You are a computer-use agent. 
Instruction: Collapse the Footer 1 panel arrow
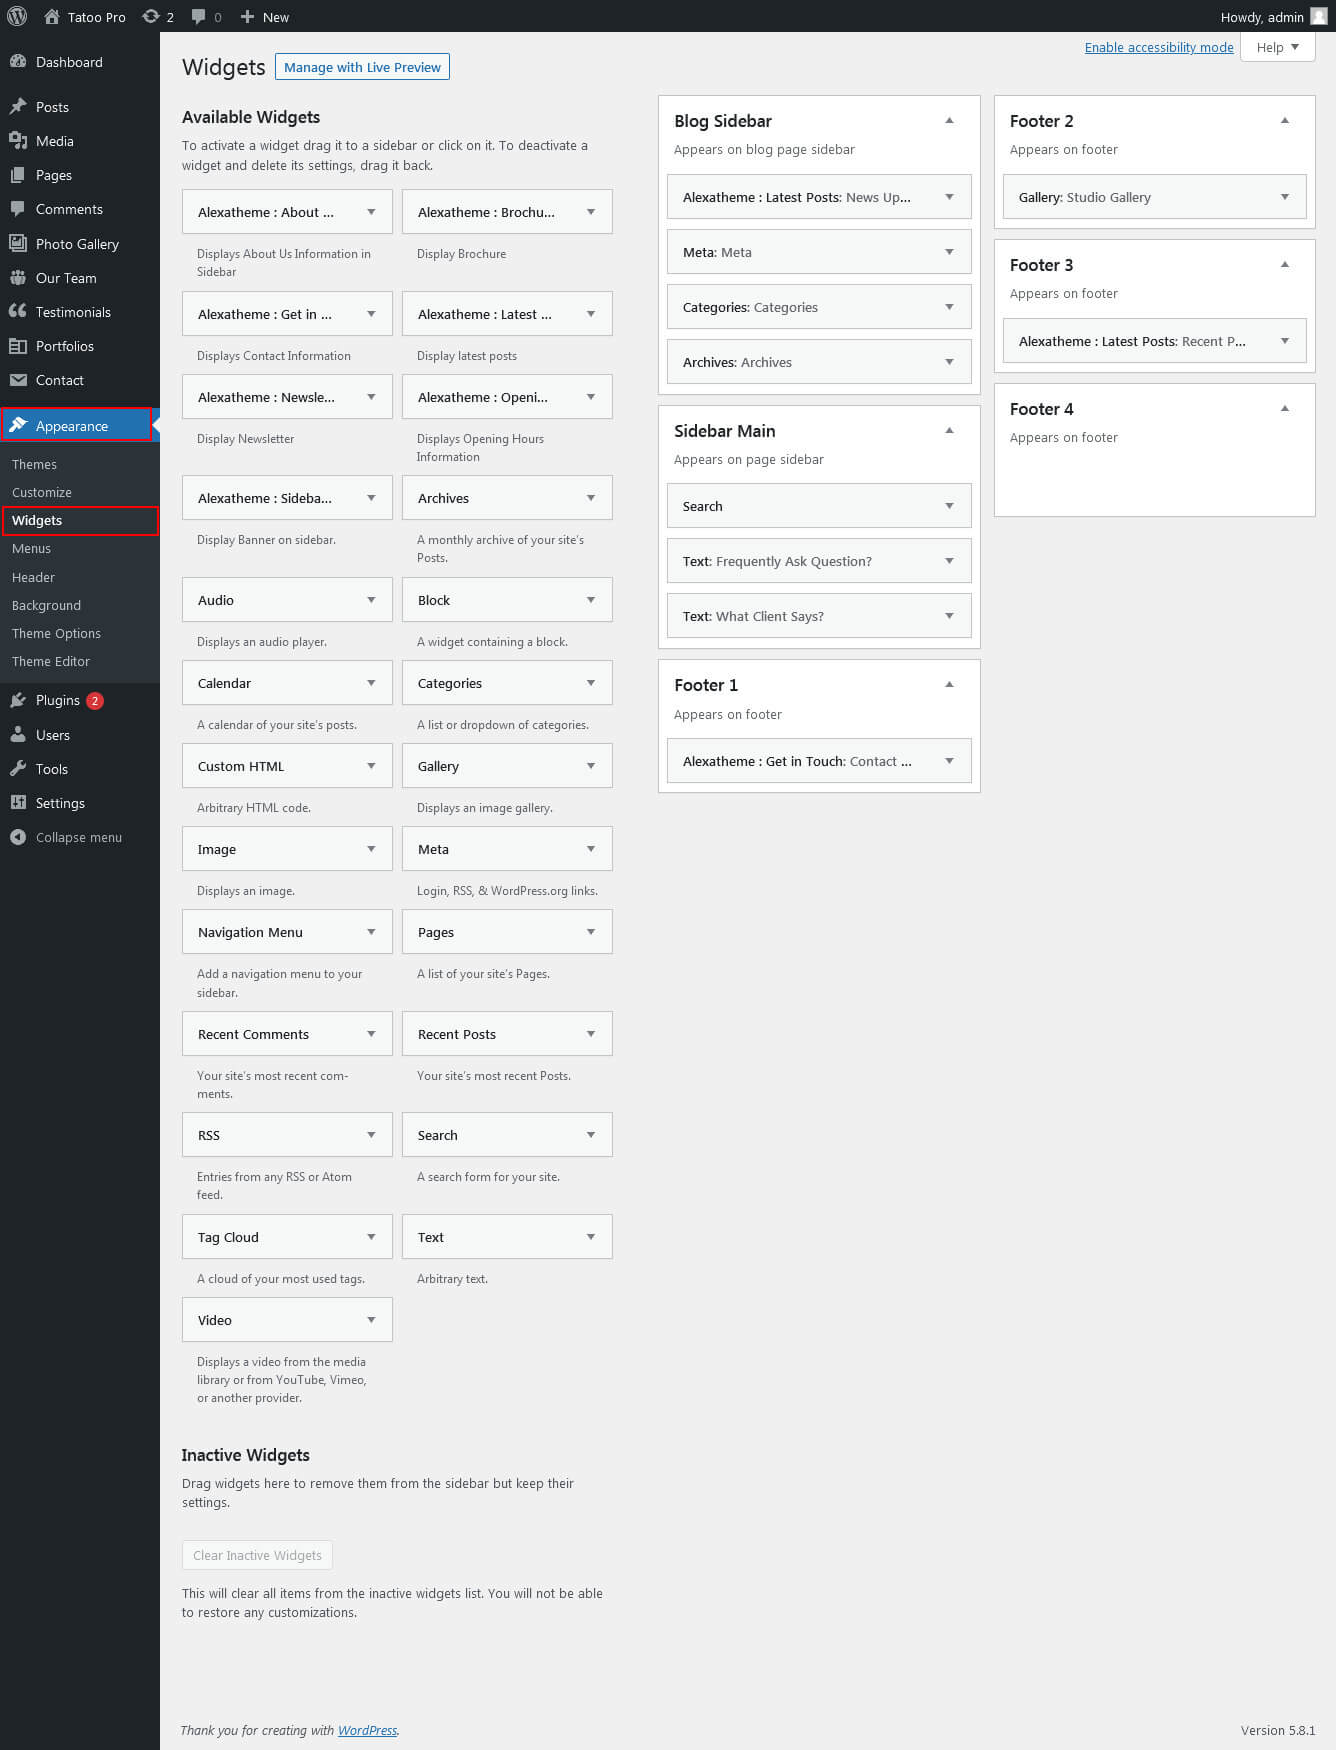(x=949, y=684)
